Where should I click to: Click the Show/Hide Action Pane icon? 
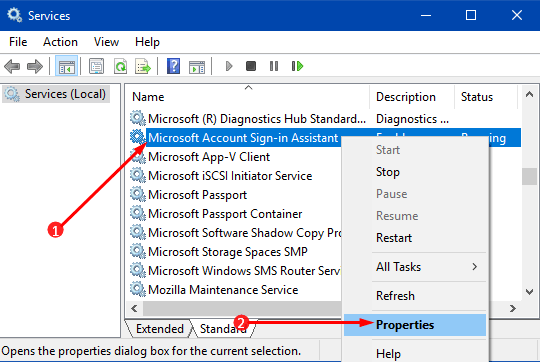(197, 67)
